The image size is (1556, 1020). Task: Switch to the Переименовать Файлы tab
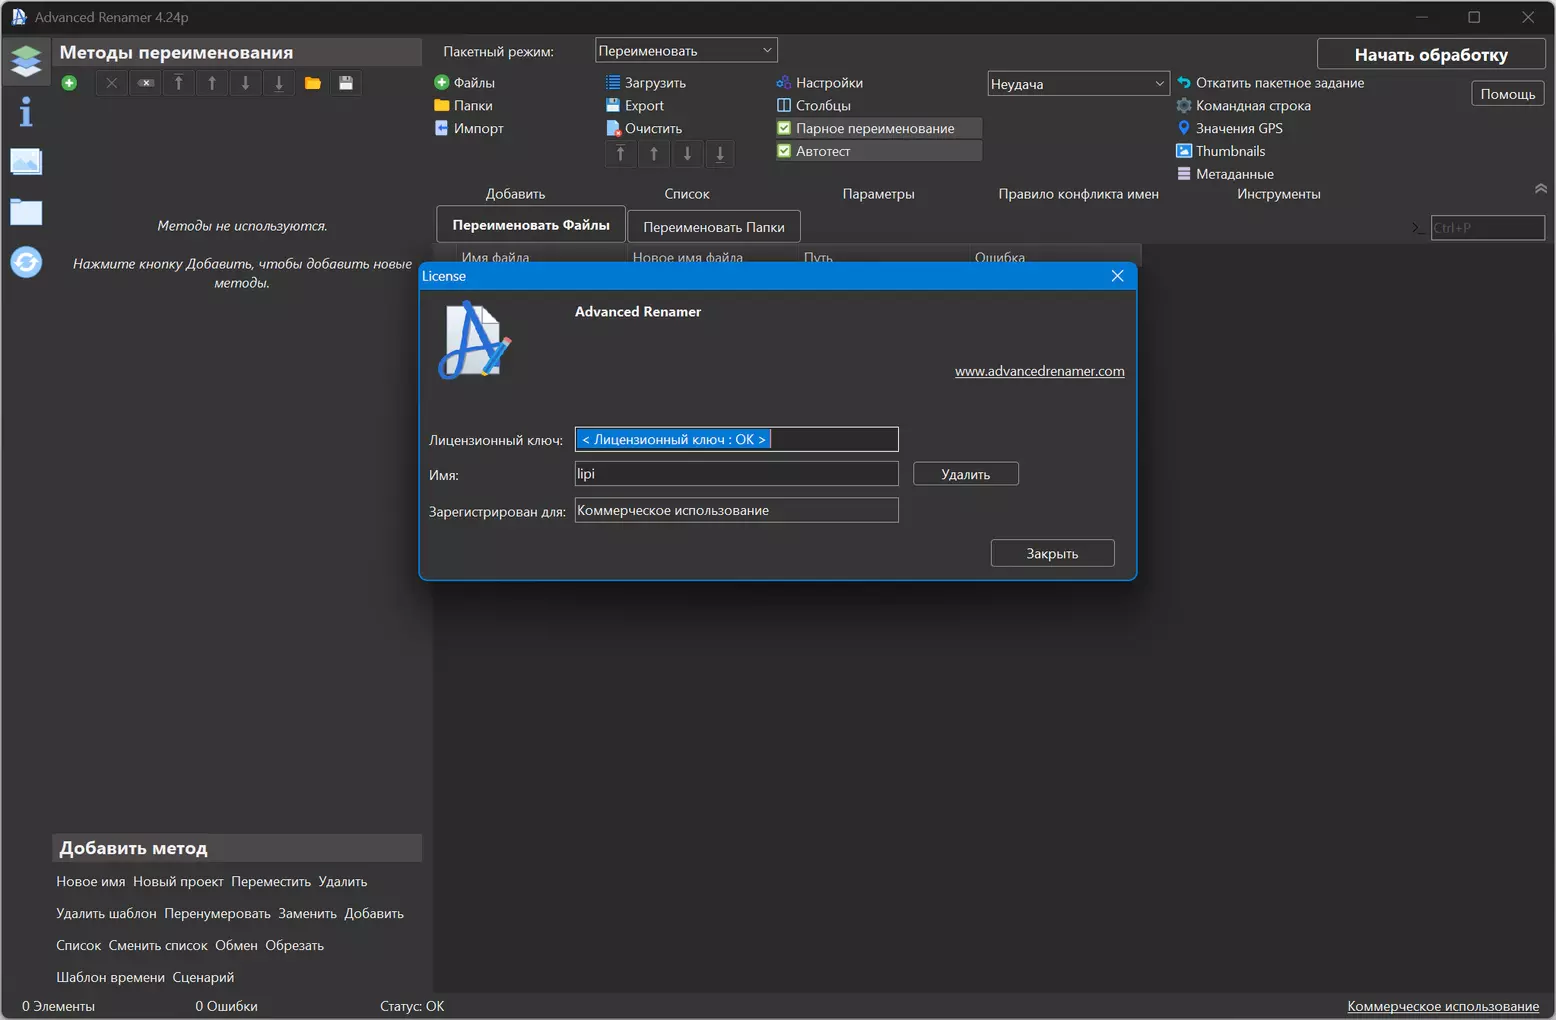tap(531, 225)
